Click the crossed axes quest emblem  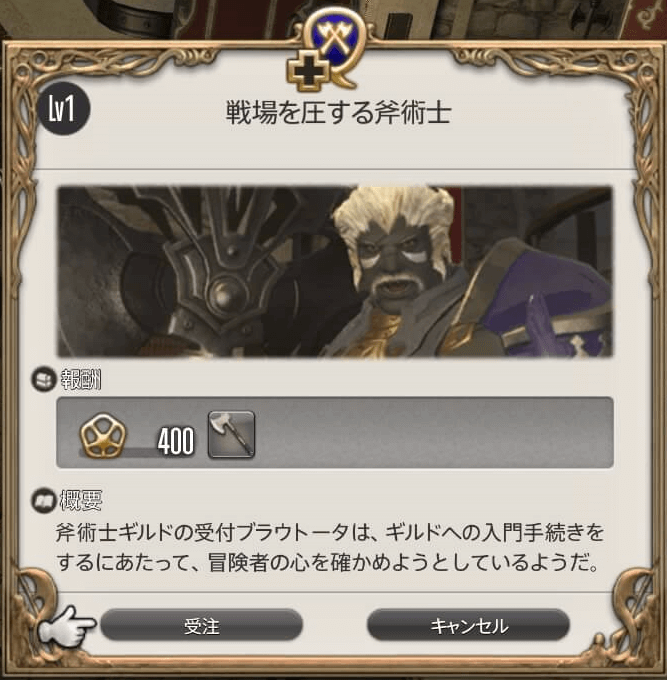pyautogui.click(x=336, y=40)
